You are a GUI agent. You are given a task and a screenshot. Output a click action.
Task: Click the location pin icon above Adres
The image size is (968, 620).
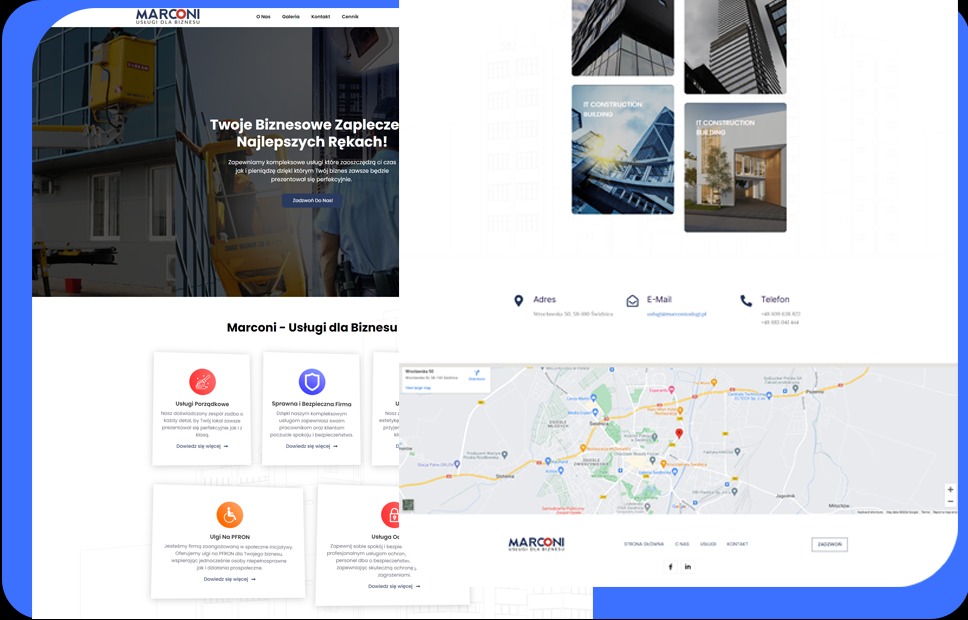pos(519,300)
